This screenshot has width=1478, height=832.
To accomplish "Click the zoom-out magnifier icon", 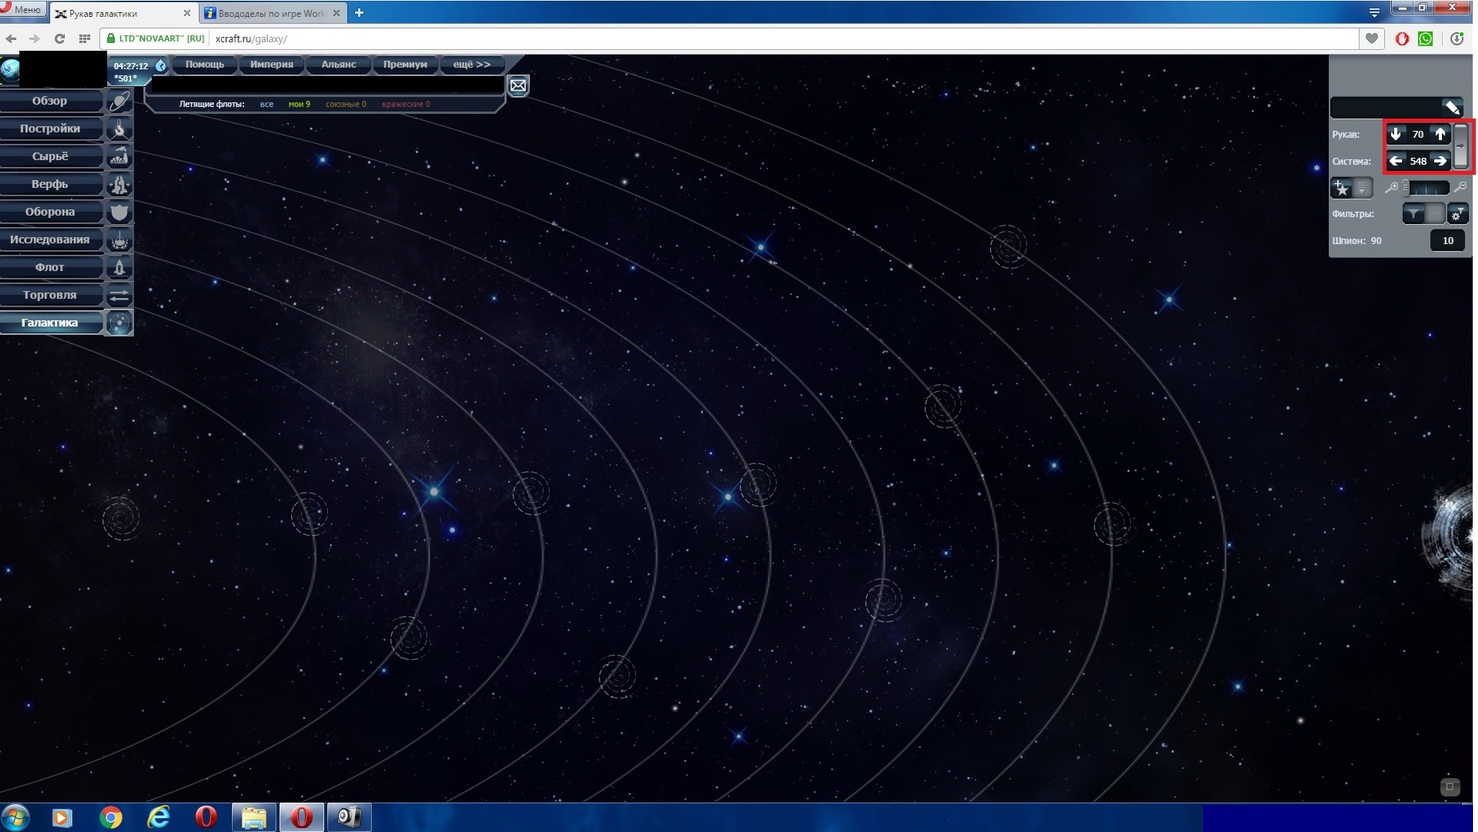I will pos(1461,187).
